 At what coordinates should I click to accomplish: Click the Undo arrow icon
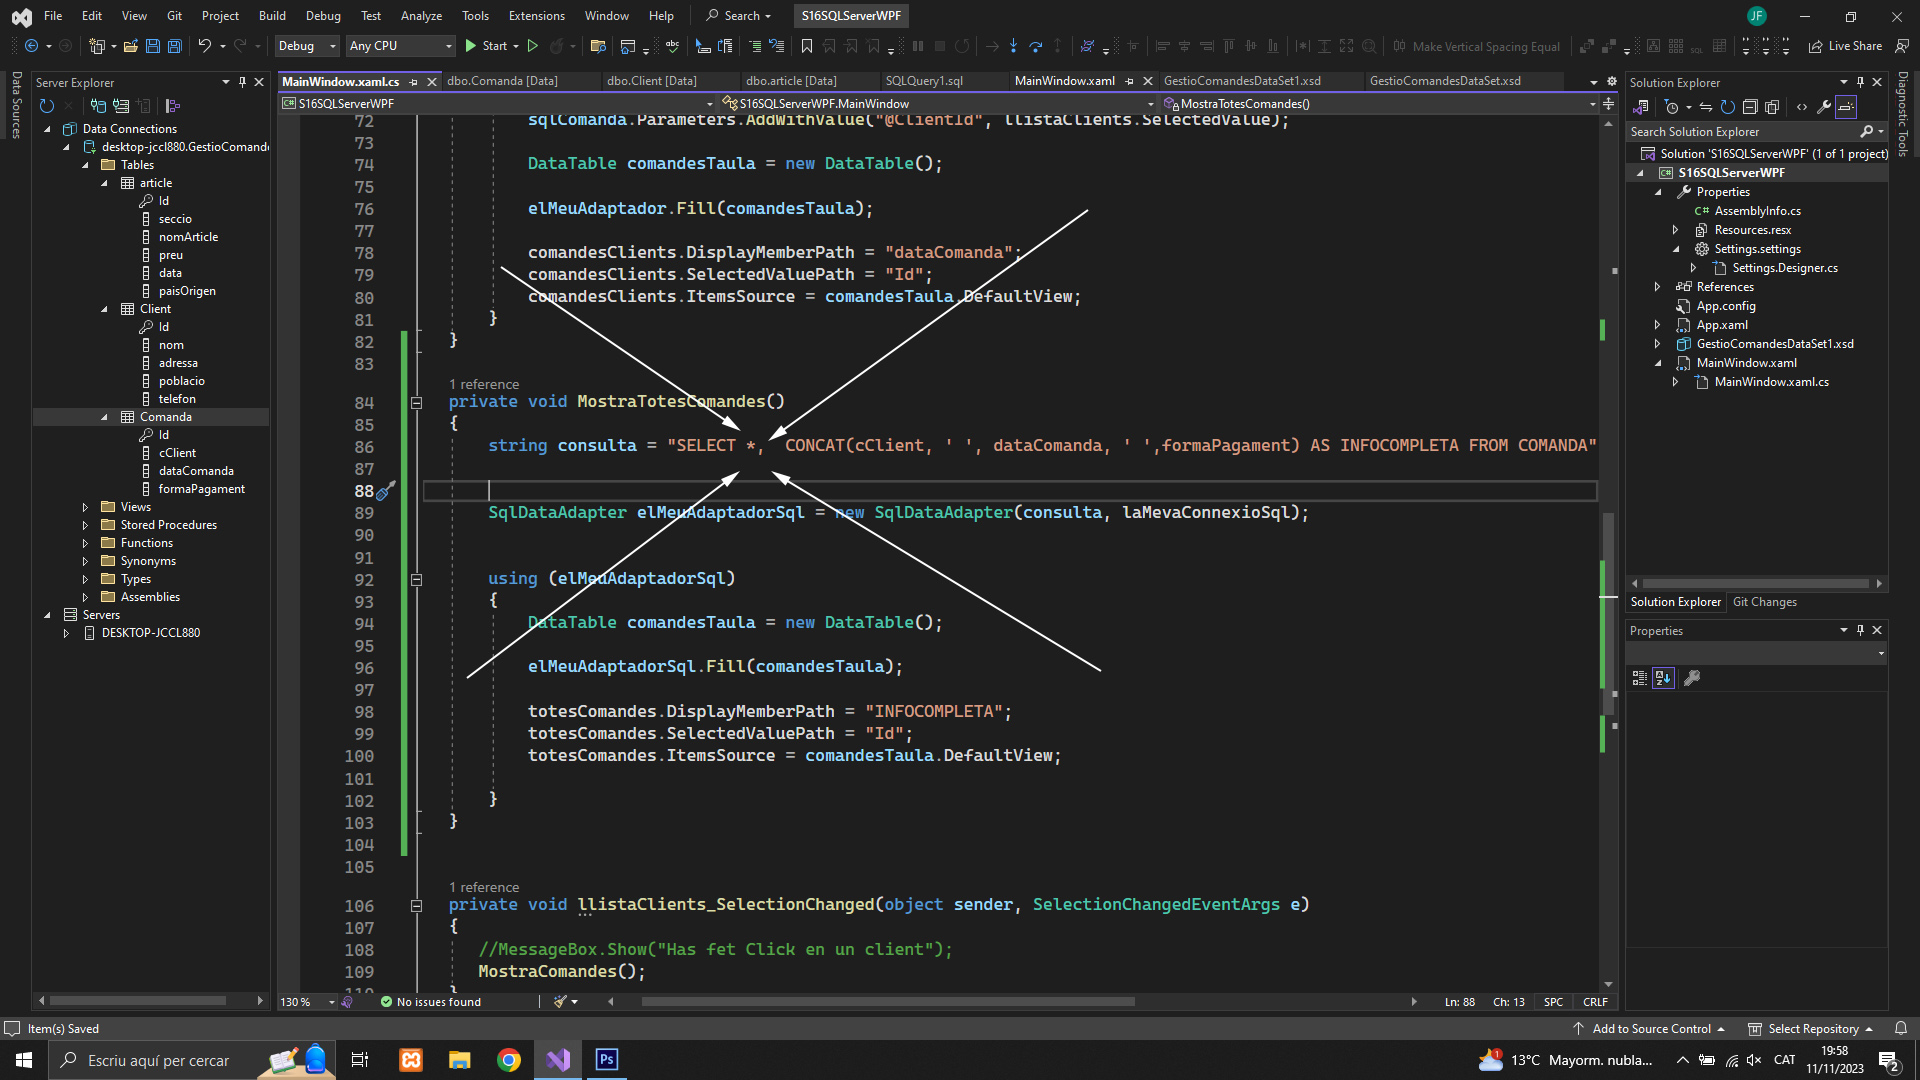[x=204, y=46]
